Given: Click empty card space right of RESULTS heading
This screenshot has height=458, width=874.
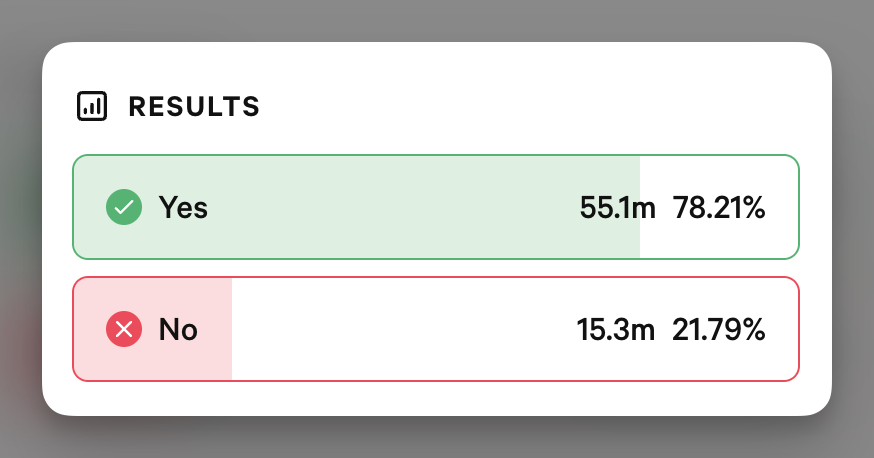Looking at the screenshot, I should (530, 106).
